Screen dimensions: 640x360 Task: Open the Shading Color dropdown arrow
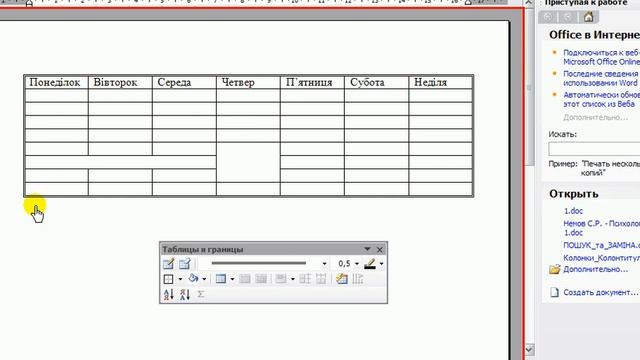tap(204, 279)
